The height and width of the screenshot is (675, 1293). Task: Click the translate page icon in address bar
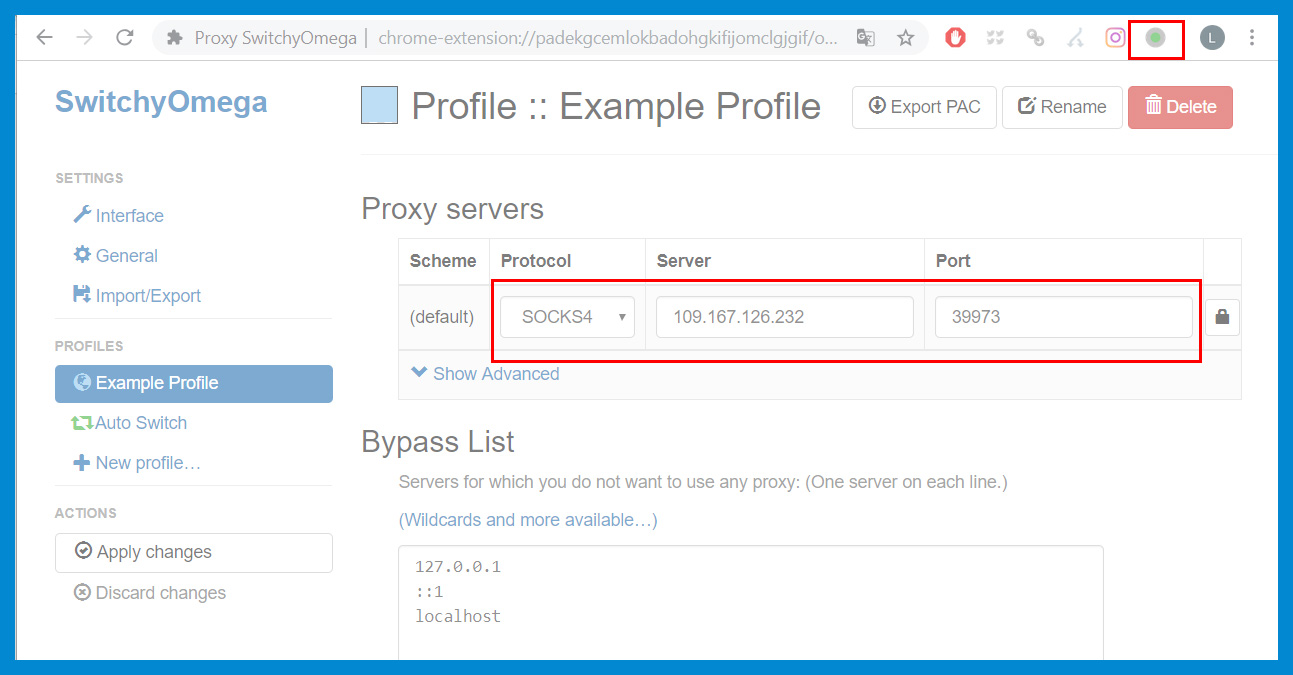866,38
